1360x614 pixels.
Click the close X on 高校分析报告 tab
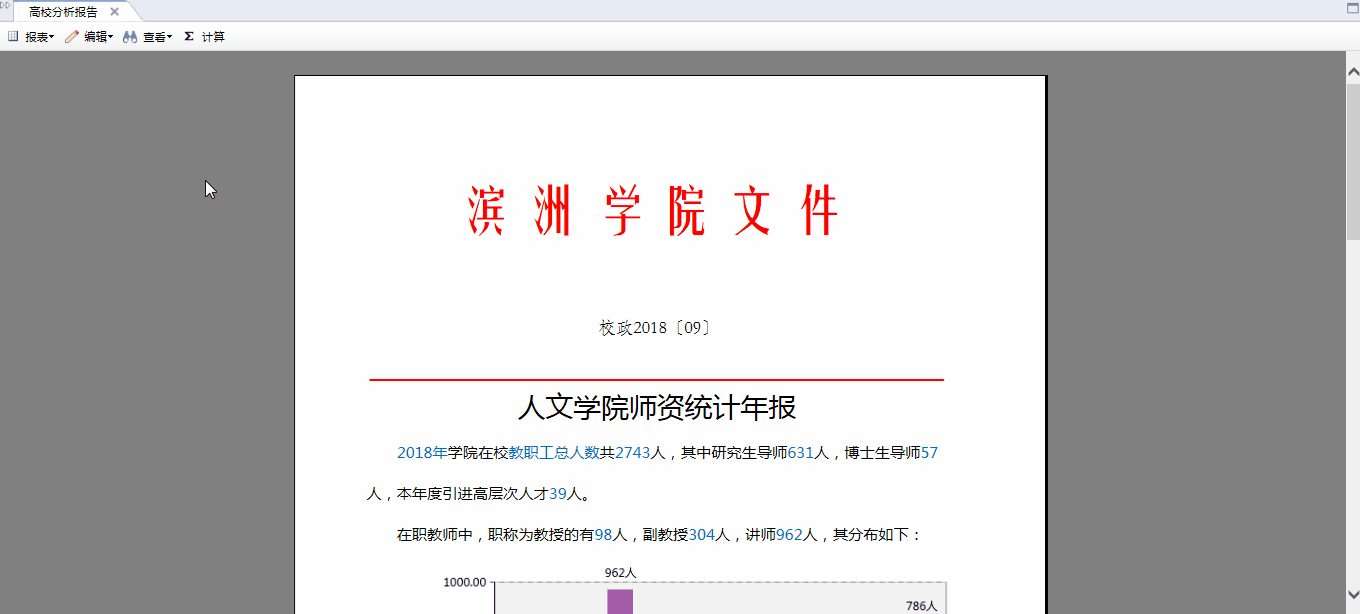(x=114, y=12)
